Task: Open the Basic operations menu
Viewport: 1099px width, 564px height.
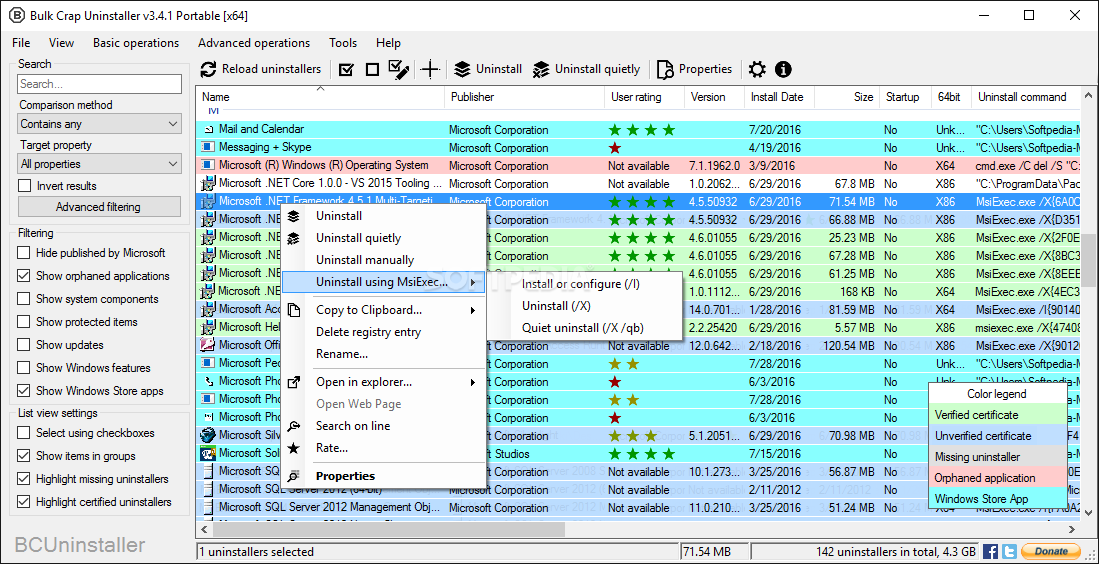Action: (x=136, y=43)
